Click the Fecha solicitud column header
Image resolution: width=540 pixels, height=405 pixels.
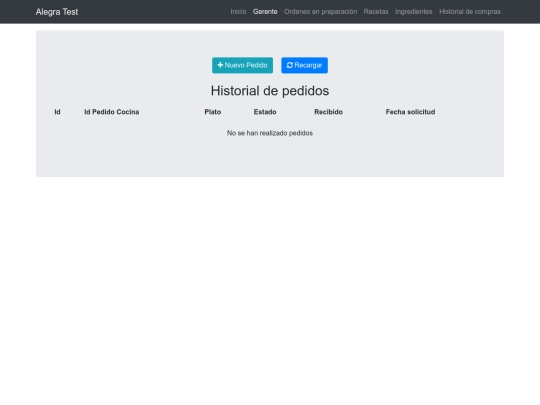[410, 112]
